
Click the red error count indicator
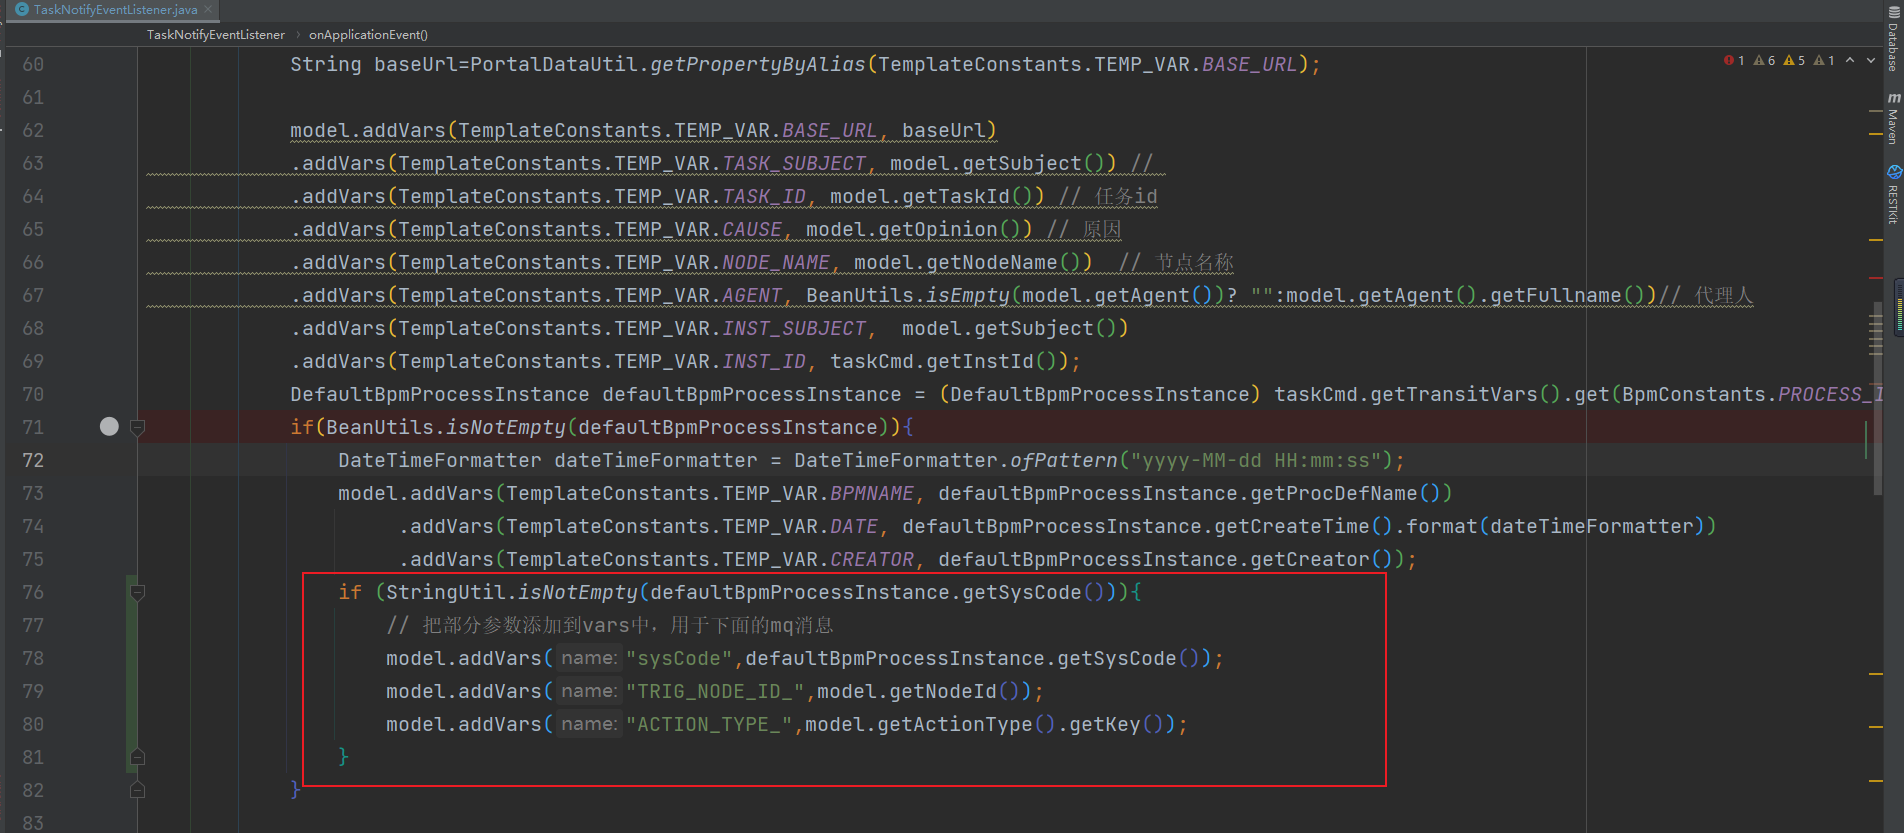tap(1734, 61)
